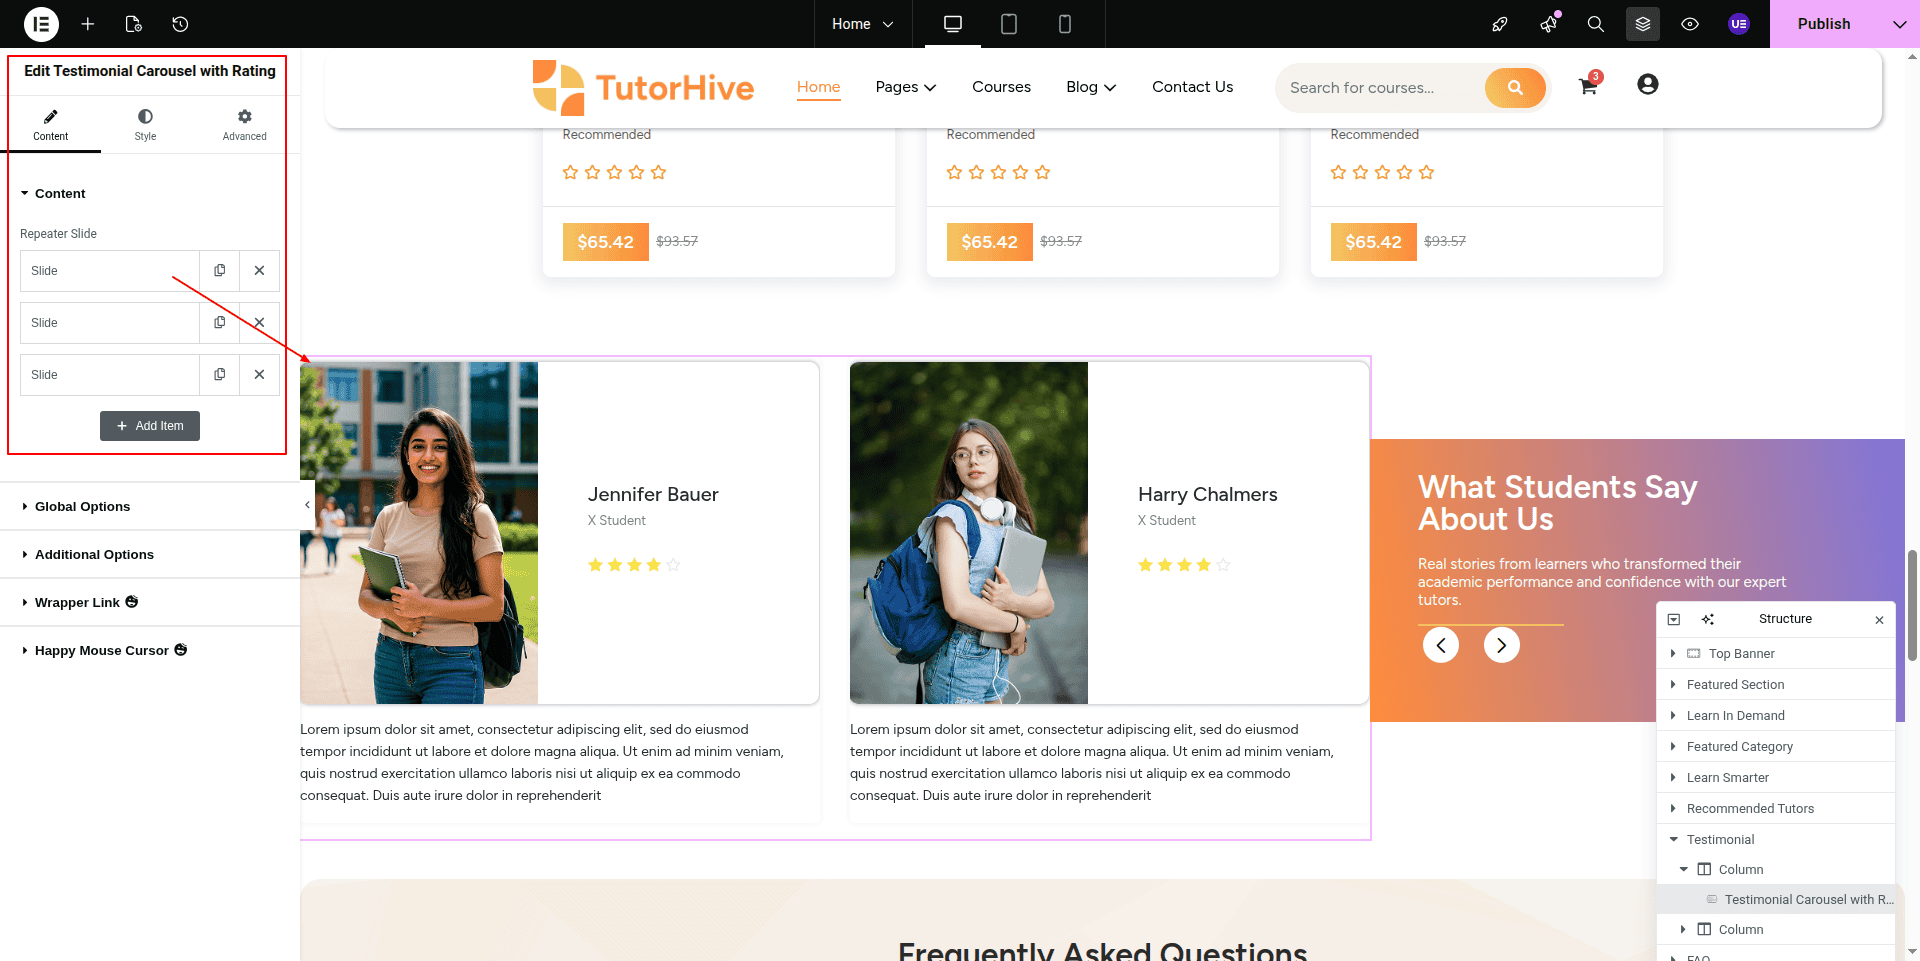Switch to the Style tab
1920x961 pixels.
pos(145,125)
